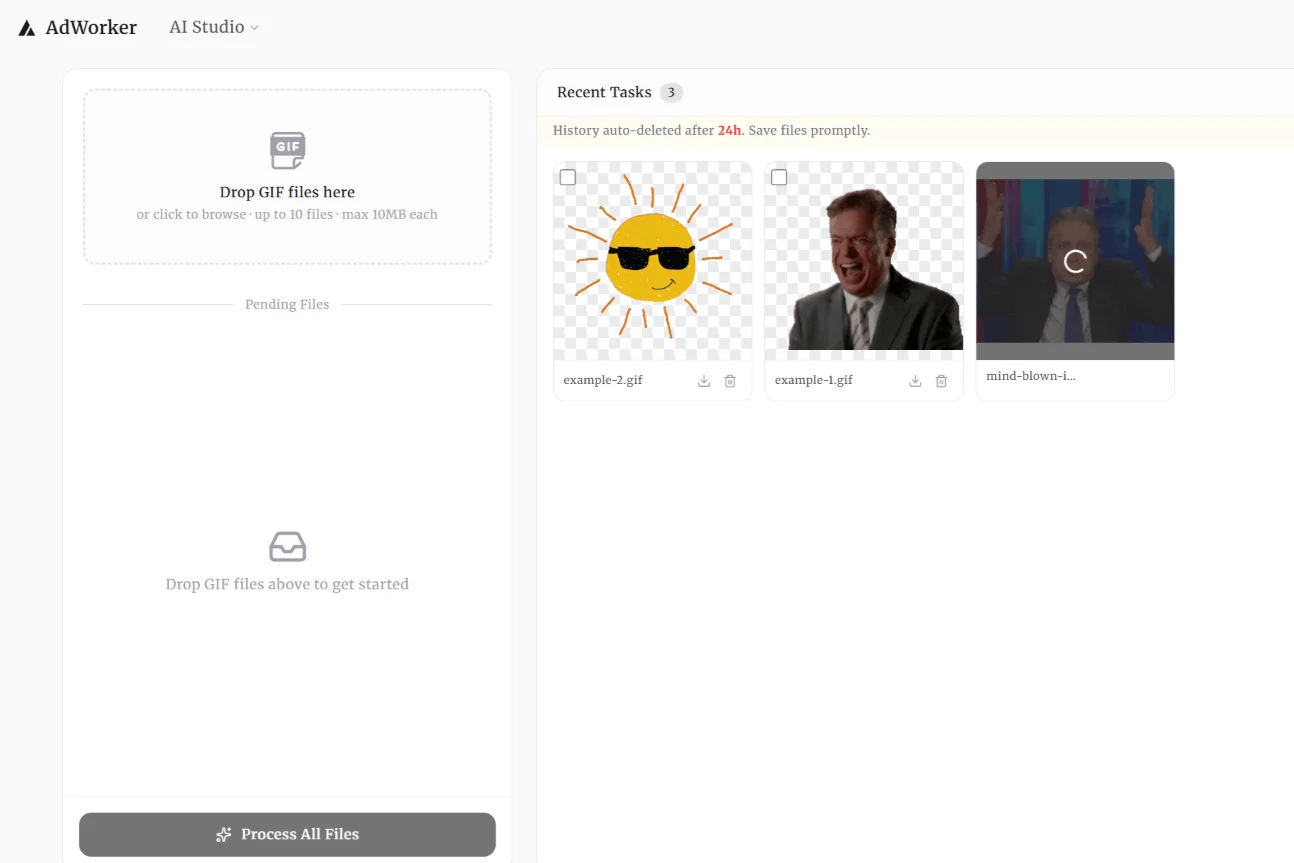Click the example-2.gif file name
The width and height of the screenshot is (1294, 863).
(x=603, y=380)
